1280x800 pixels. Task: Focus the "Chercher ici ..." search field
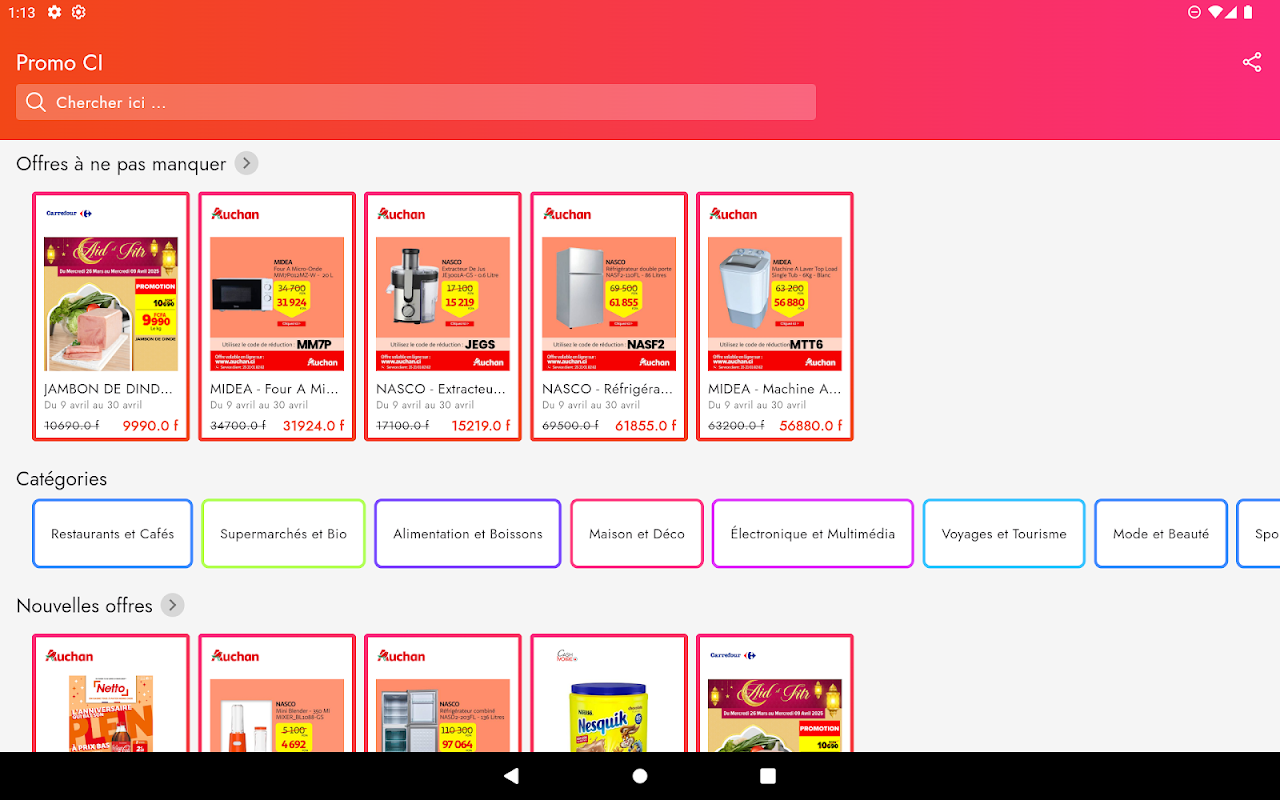coord(416,102)
